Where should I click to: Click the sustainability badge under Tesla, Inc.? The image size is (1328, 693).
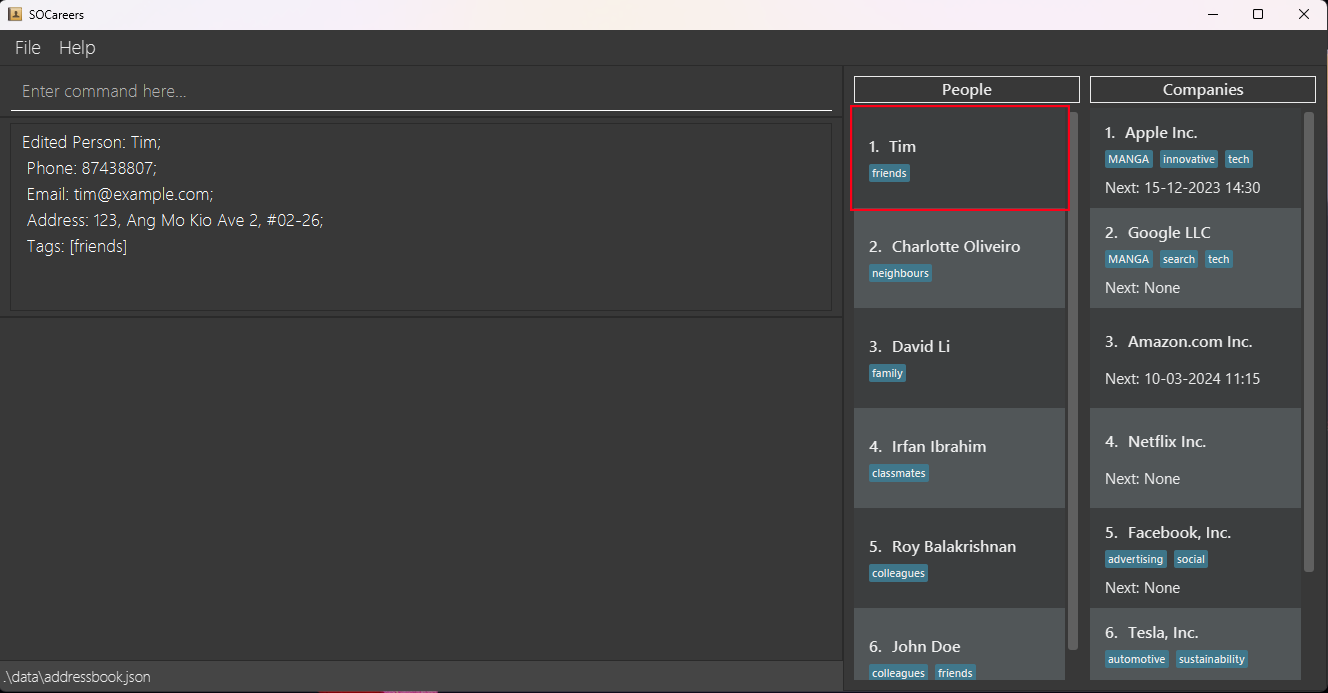(1211, 658)
